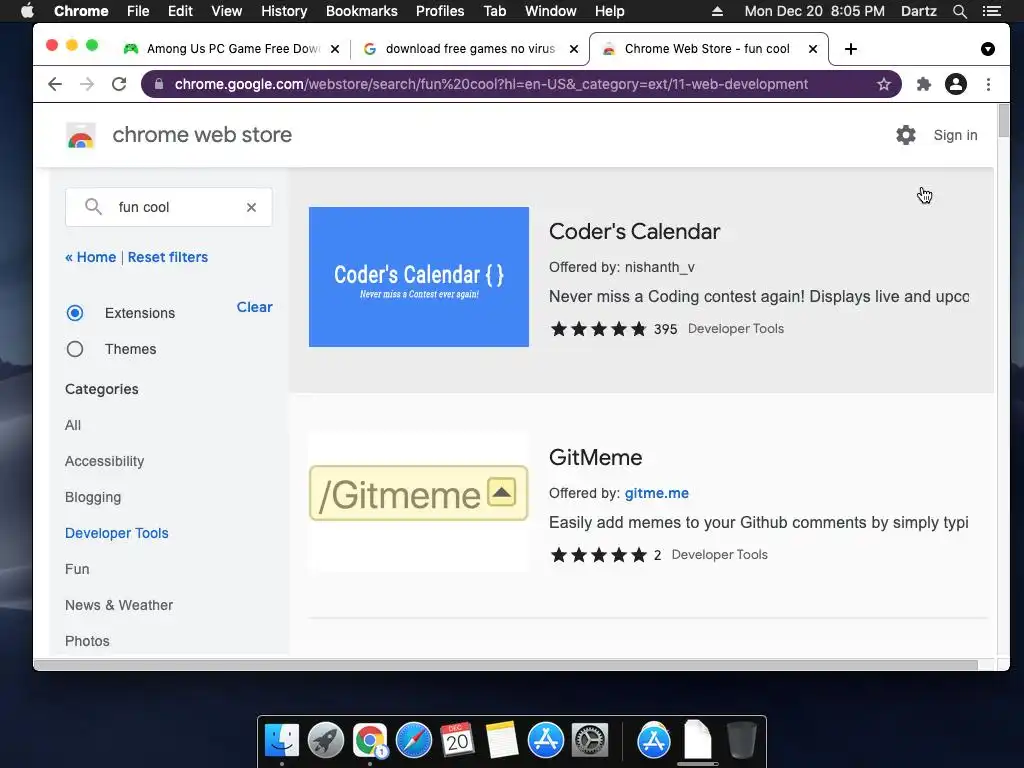Click the Gitmeme thumbnail image
Screen dimensions: 1024x768
point(419,502)
